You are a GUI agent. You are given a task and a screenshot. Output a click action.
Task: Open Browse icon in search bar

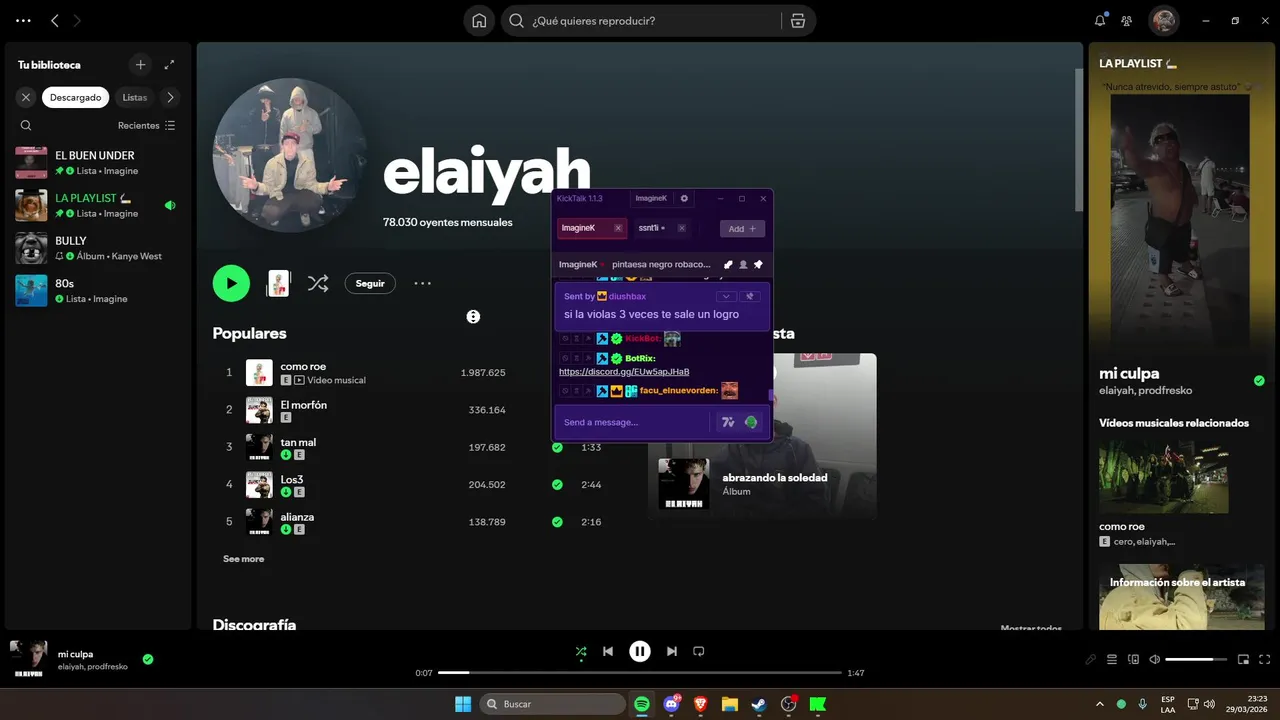click(x=797, y=21)
